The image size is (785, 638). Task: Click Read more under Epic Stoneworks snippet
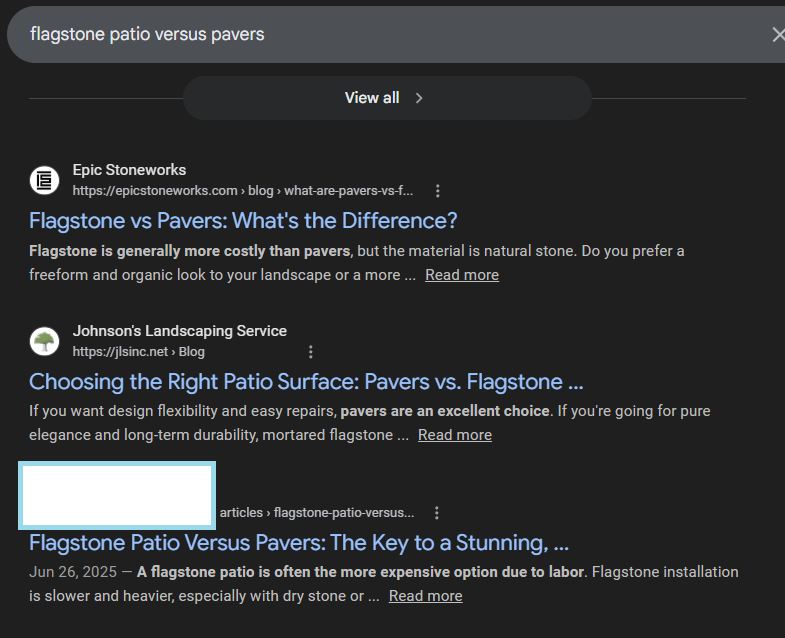coord(461,275)
